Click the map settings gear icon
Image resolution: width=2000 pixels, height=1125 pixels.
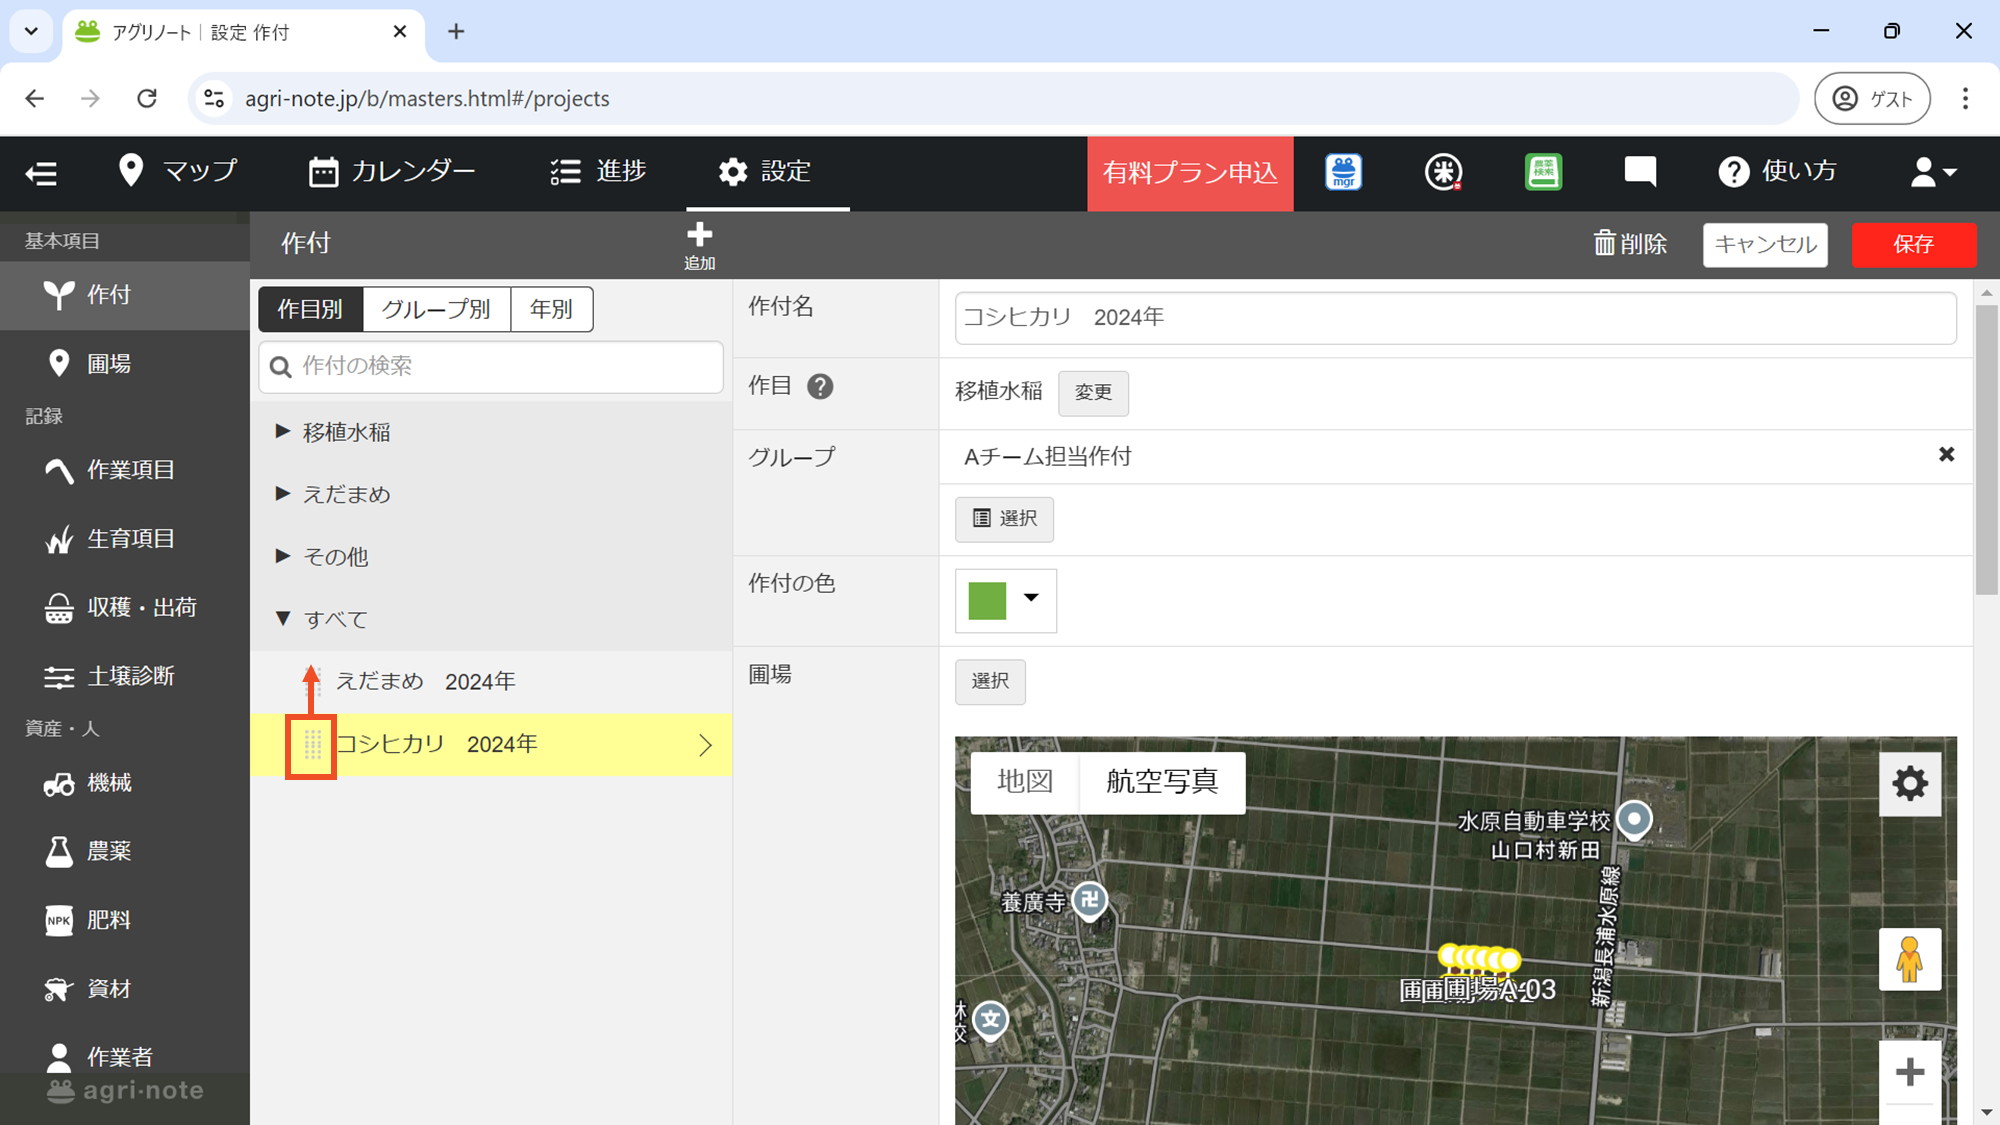click(1909, 783)
